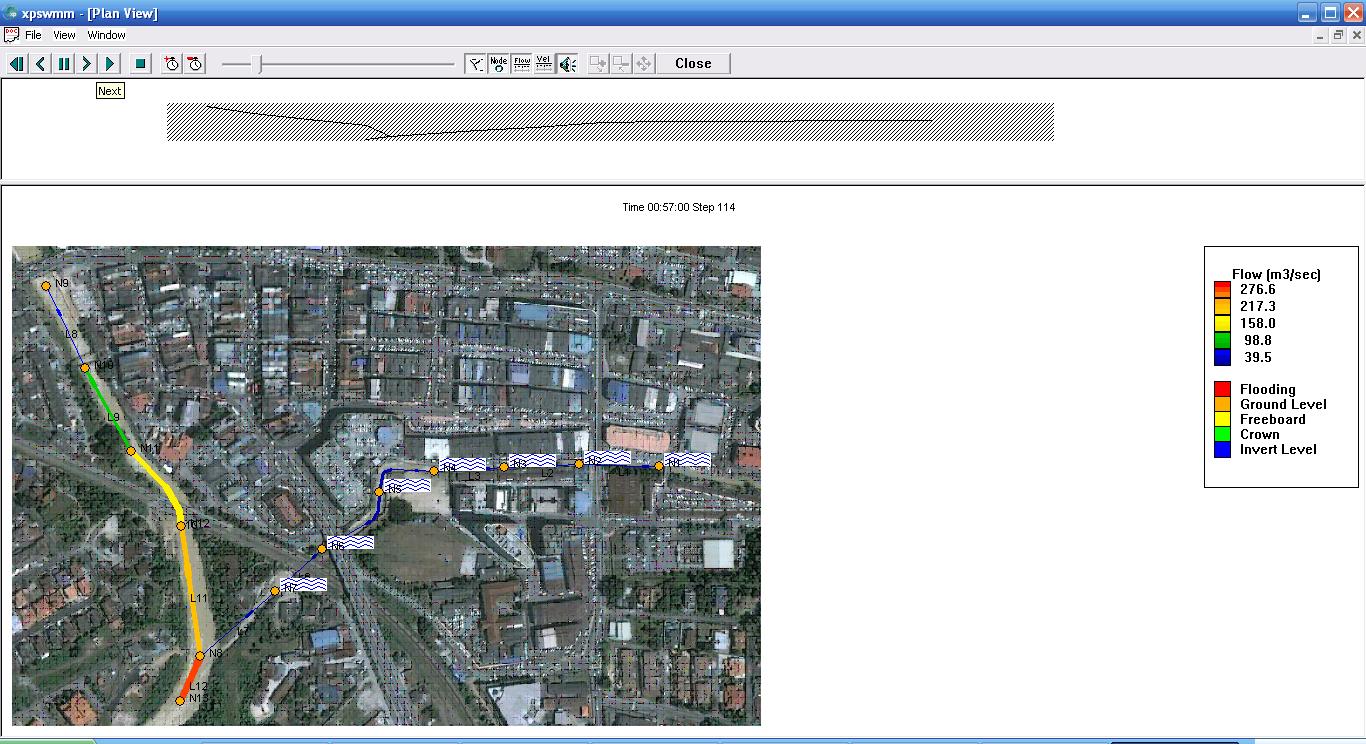Open the File menu
This screenshot has width=1366, height=744.
pos(33,35)
